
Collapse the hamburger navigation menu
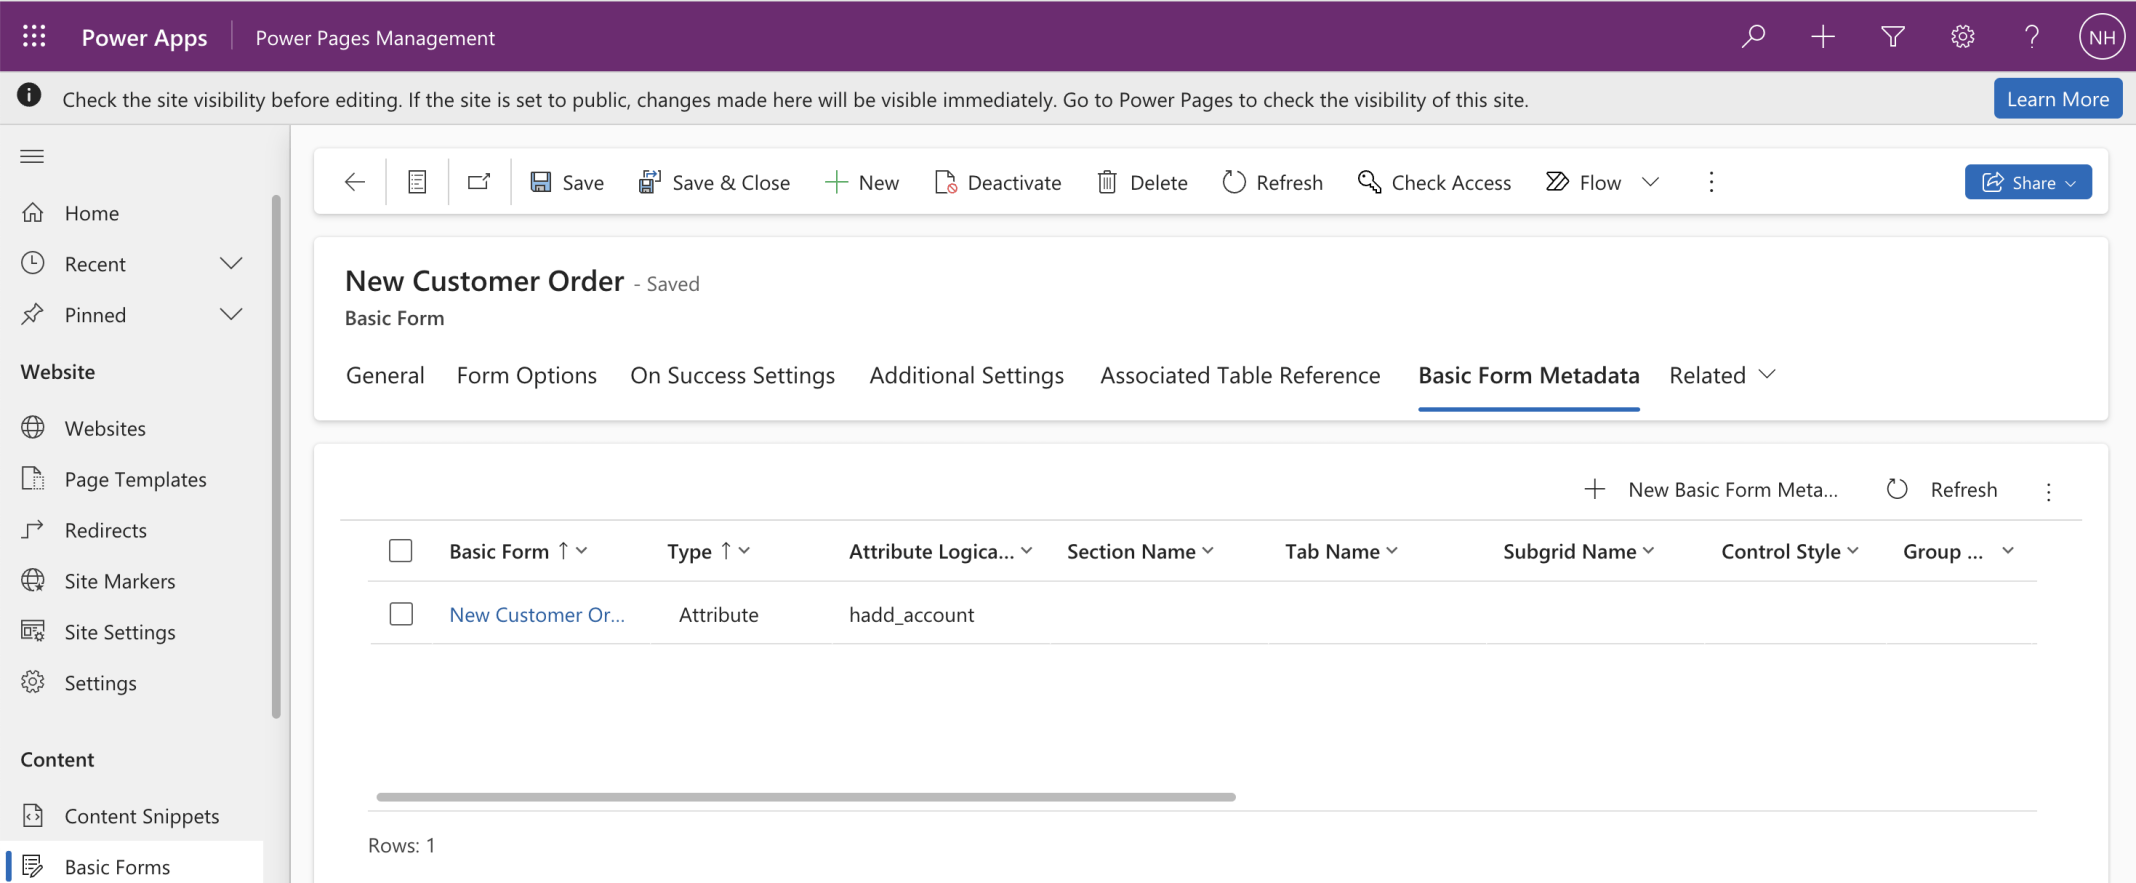click(x=32, y=156)
